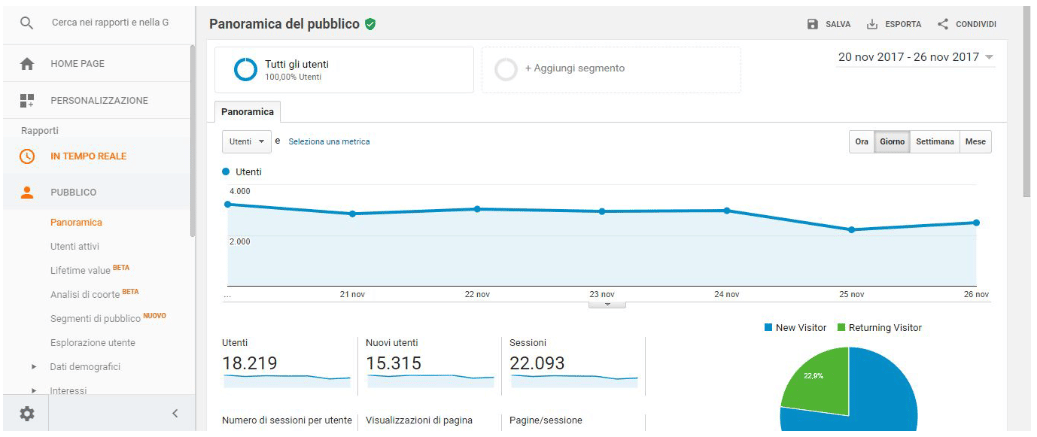1037x437 pixels.
Task: Open the admin settings gear icon
Action: pos(26,414)
